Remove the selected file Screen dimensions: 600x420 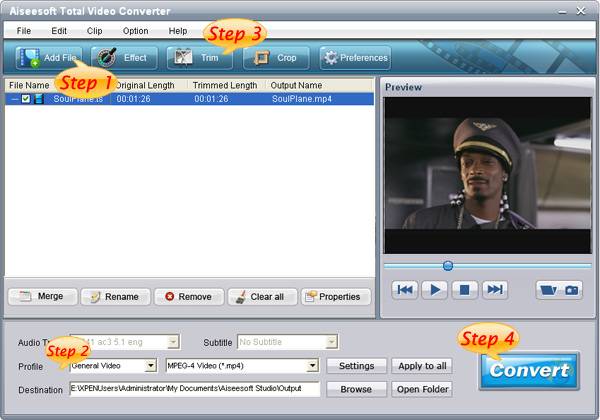point(189,296)
